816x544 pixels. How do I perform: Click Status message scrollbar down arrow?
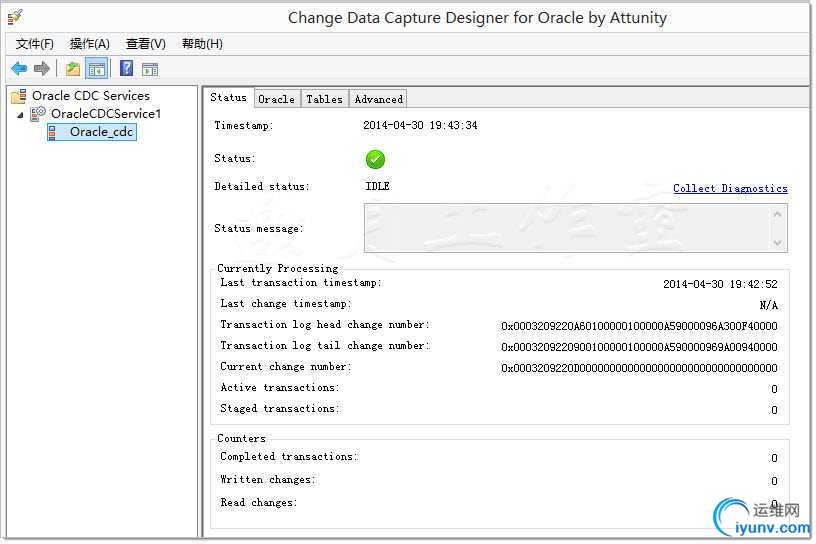point(777,243)
